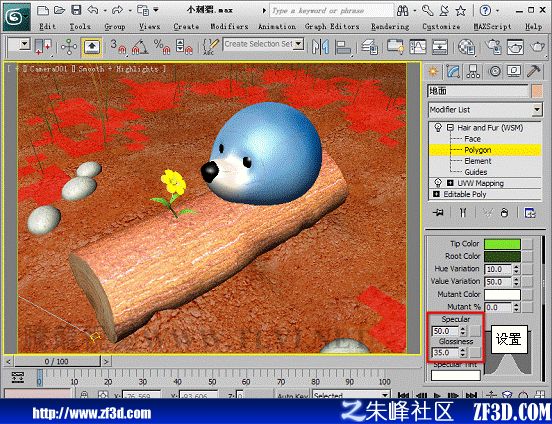The height and width of the screenshot is (424, 552).
Task: Open the Hierarchy command panel tab
Action: [473, 71]
